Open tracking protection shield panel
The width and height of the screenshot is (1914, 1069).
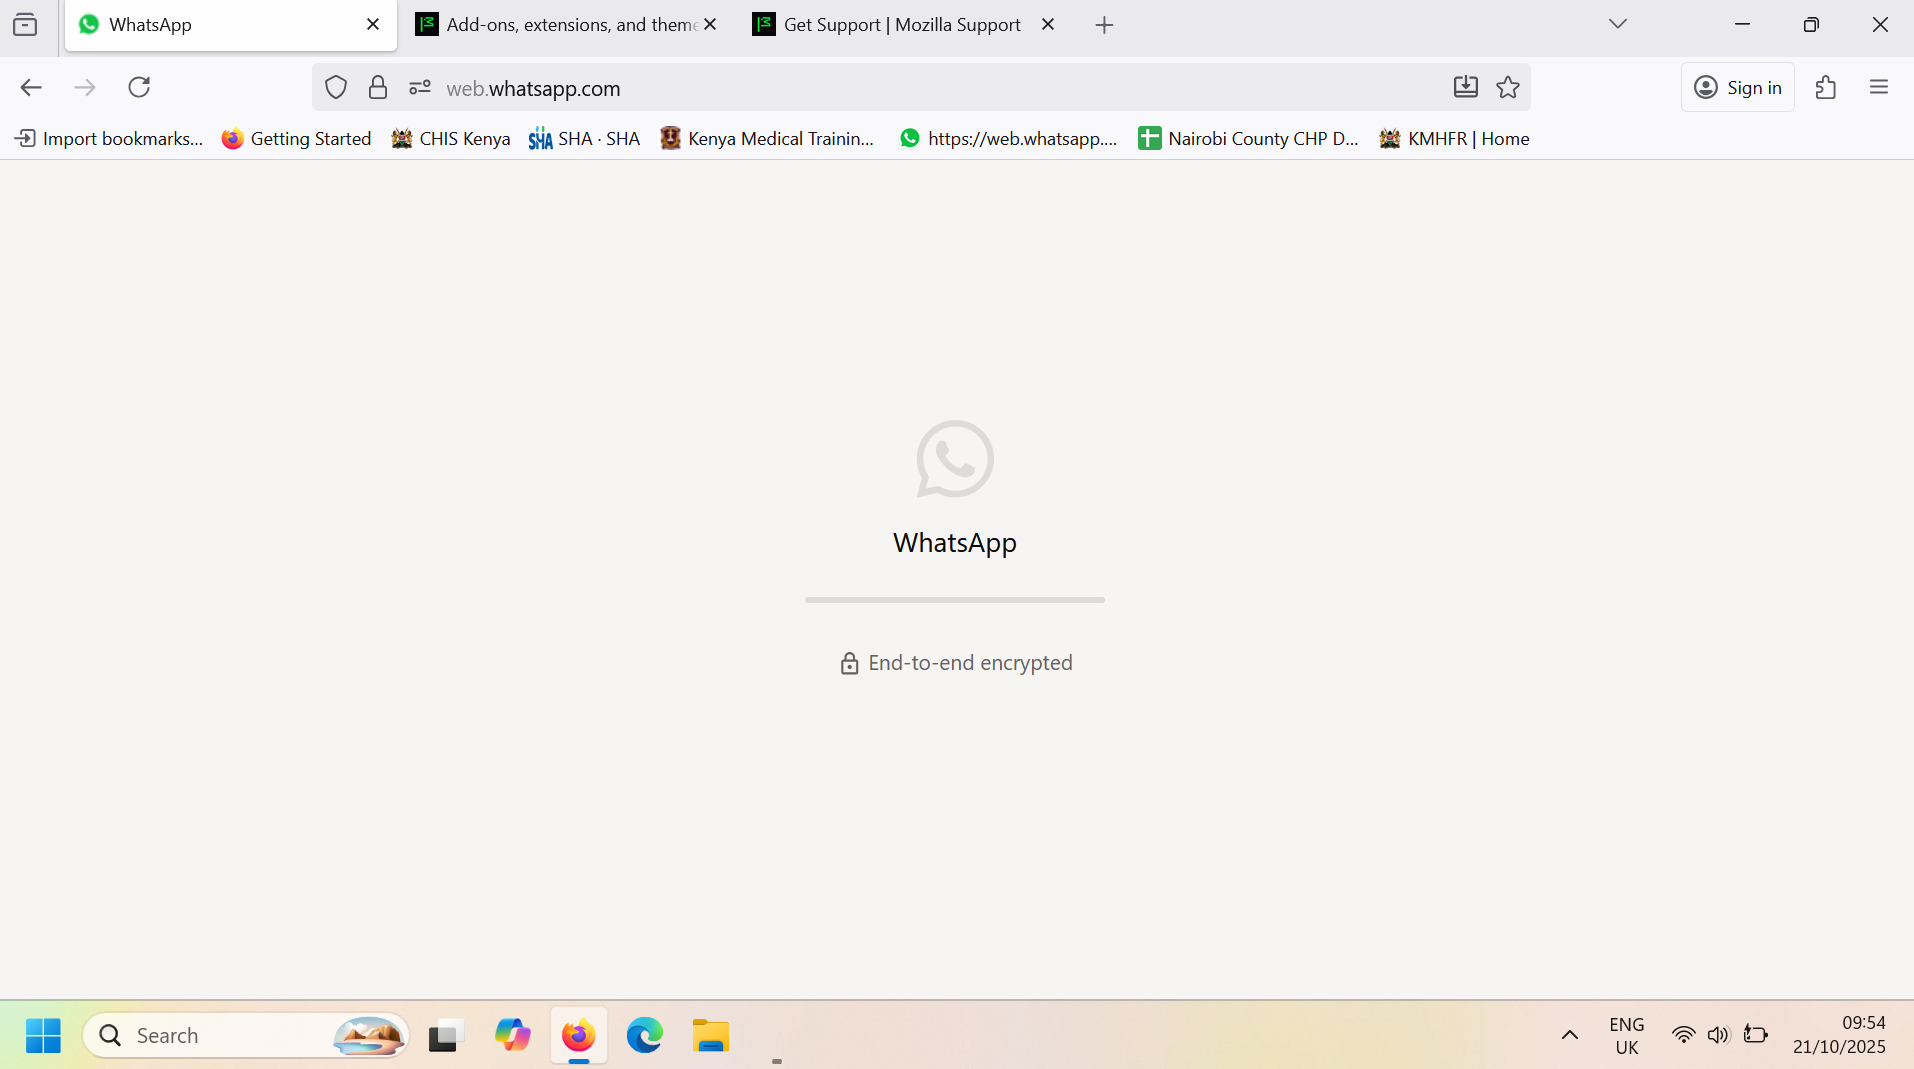point(336,88)
